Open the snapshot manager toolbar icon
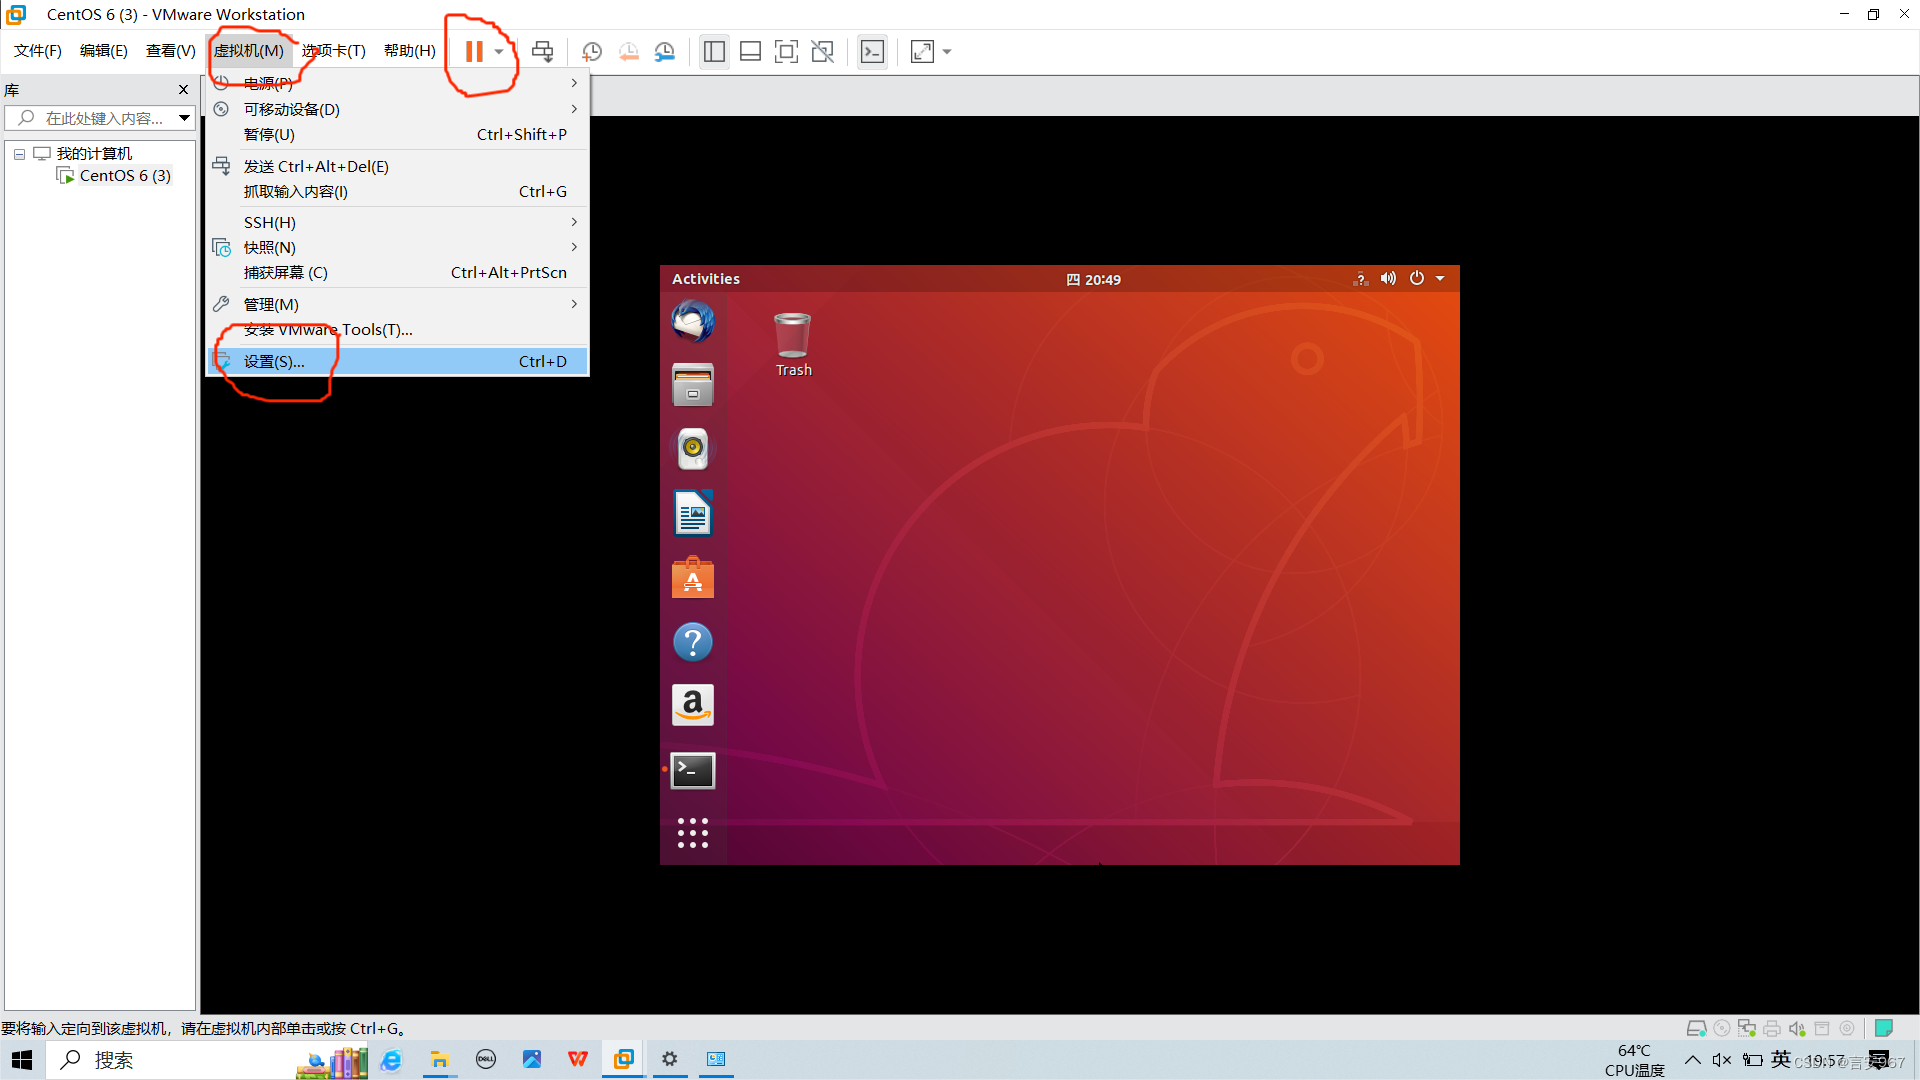The height and width of the screenshot is (1080, 1920). [665, 52]
